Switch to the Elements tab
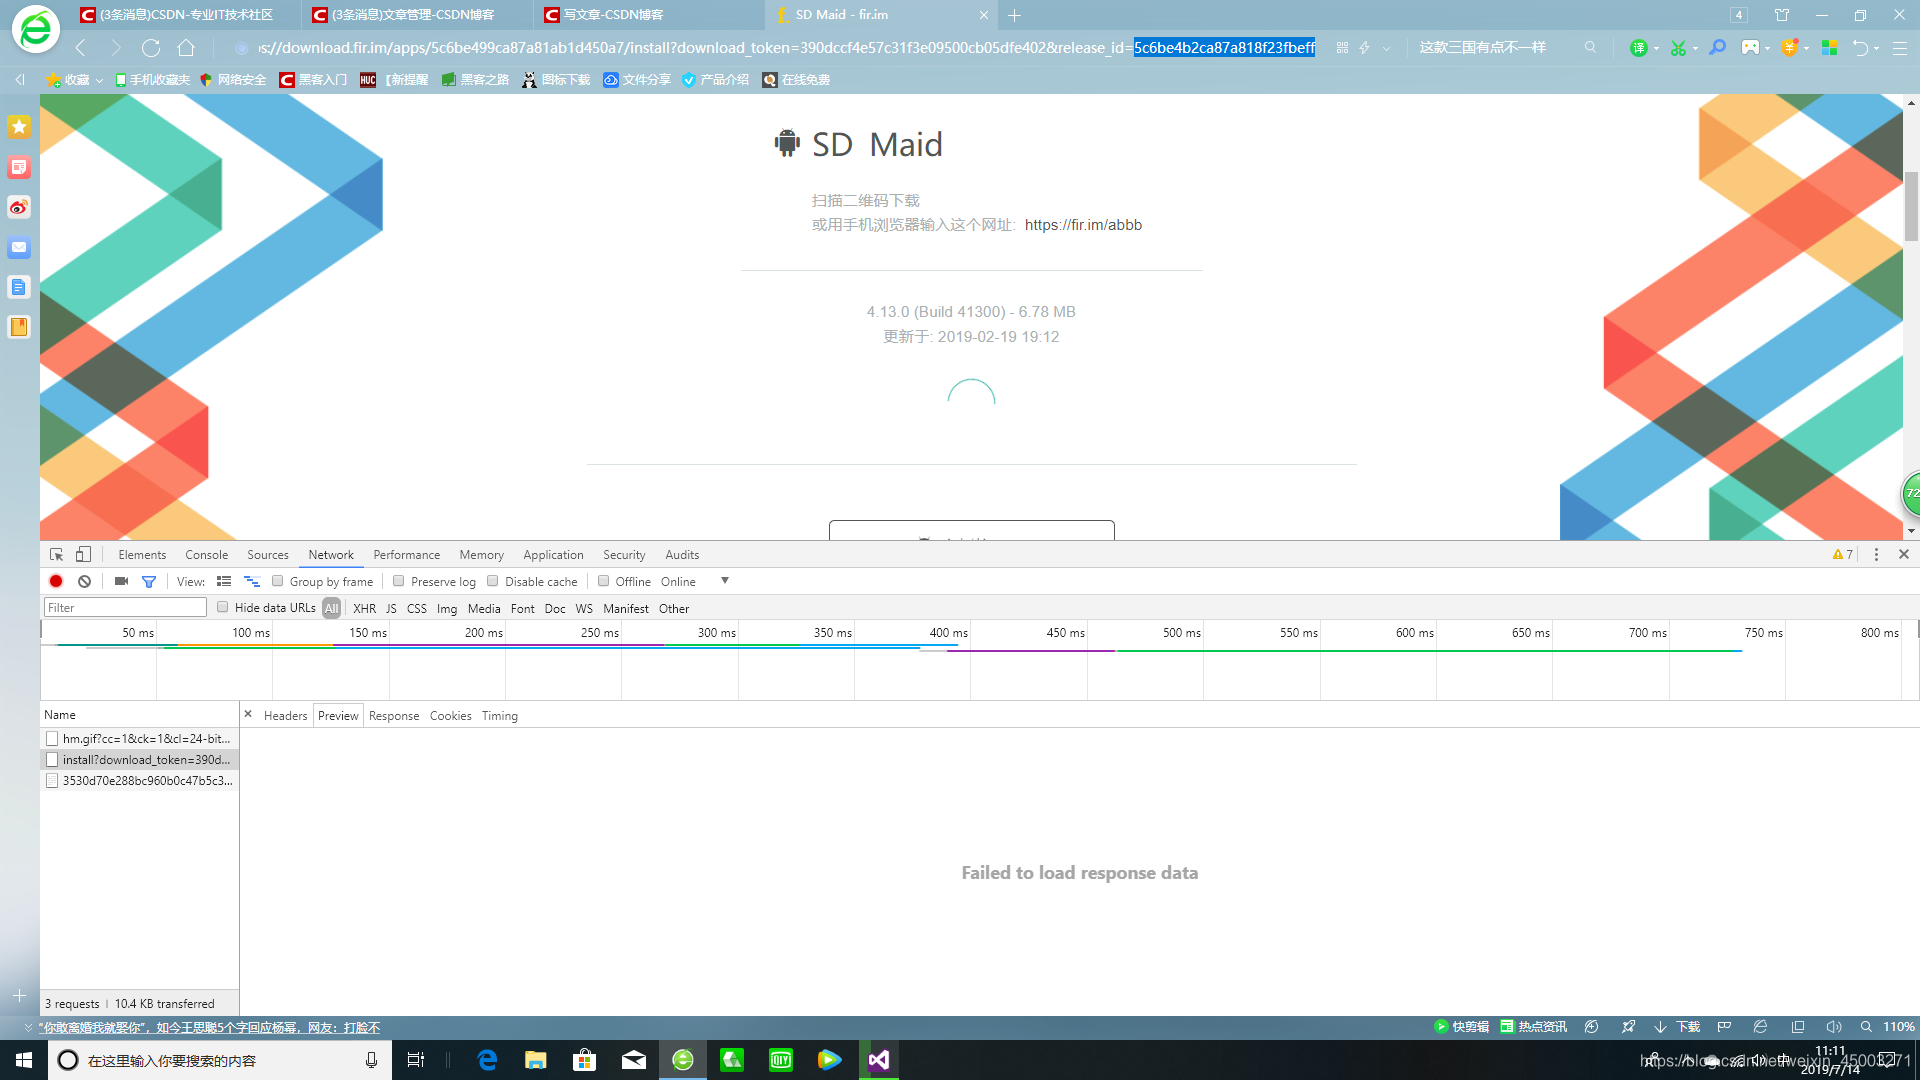This screenshot has width=1920, height=1080. (x=142, y=555)
